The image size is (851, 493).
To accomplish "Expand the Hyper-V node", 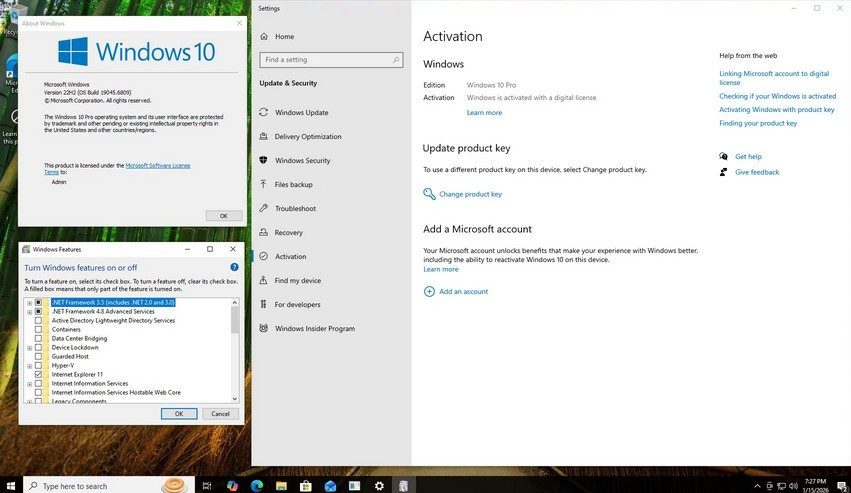I will point(30,366).
